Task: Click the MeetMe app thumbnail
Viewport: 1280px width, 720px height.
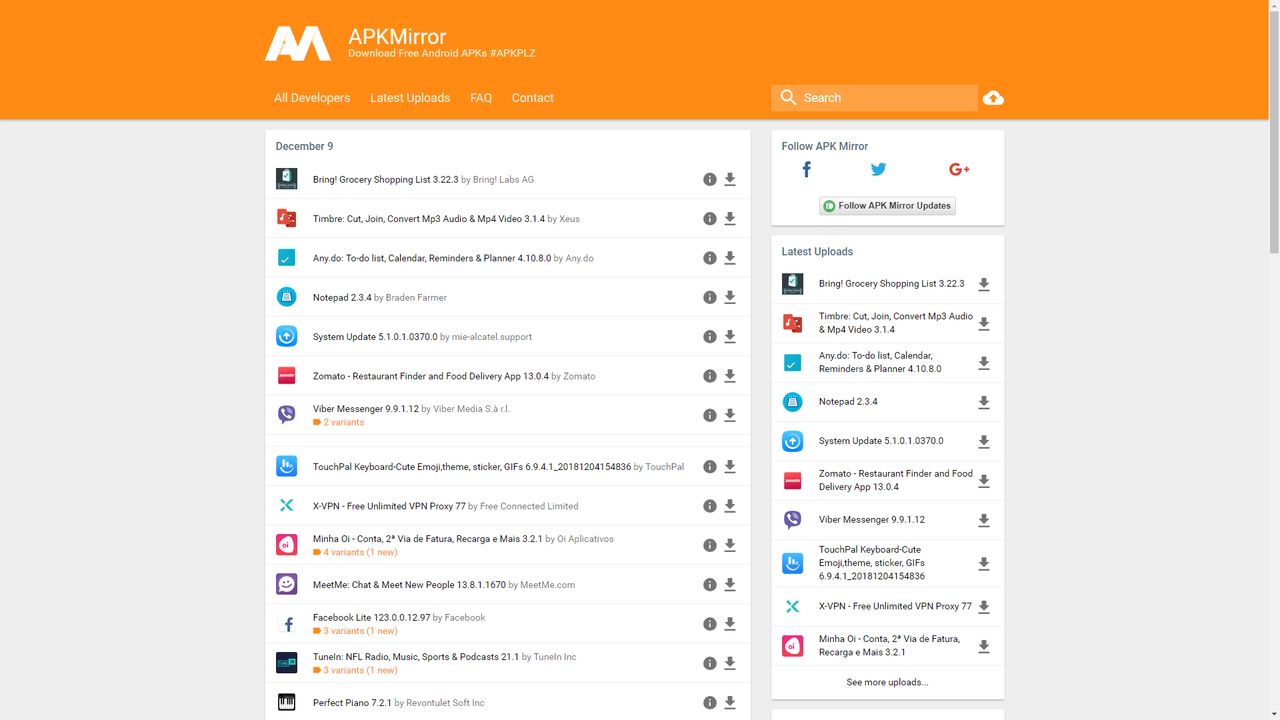Action: [287, 584]
